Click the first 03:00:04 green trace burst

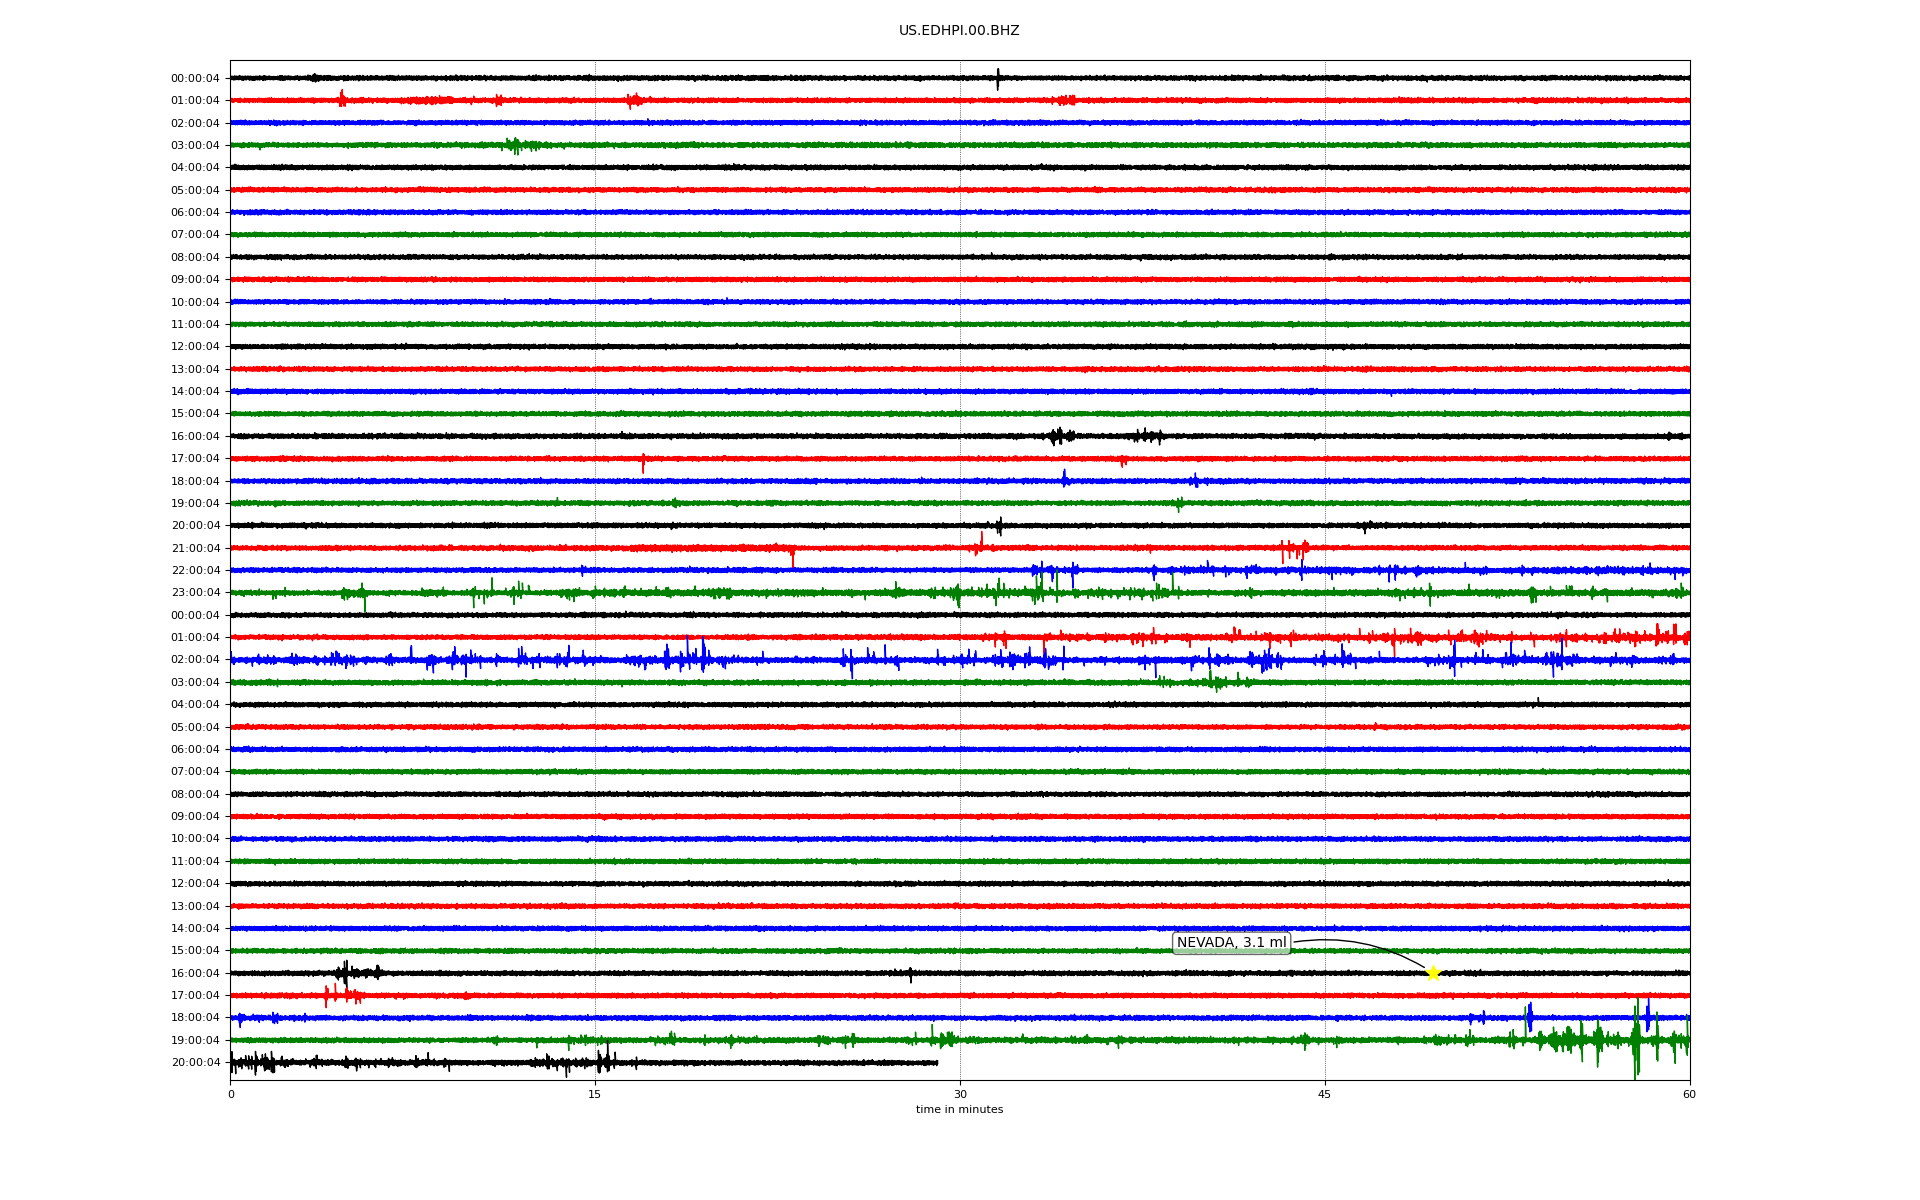pos(514,145)
